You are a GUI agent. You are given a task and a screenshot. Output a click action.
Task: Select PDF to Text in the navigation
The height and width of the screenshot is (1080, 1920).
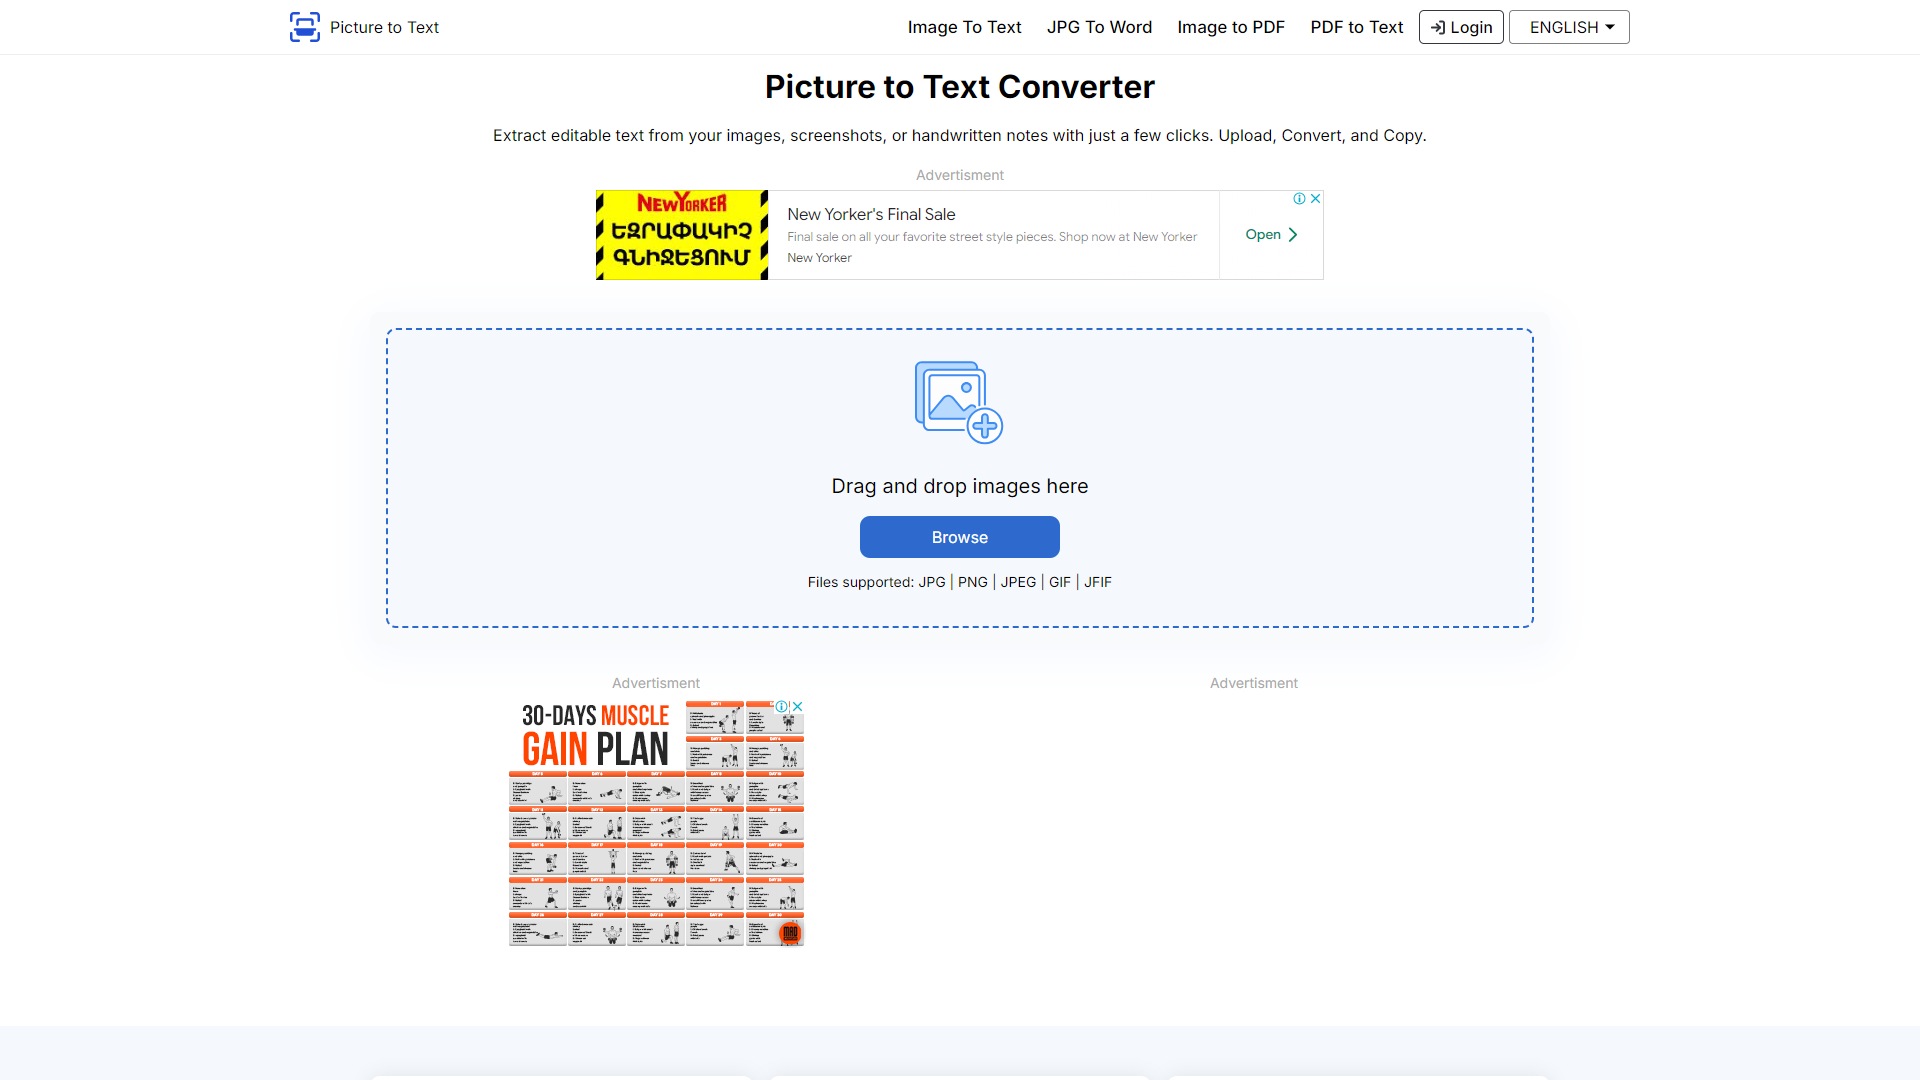pyautogui.click(x=1356, y=27)
